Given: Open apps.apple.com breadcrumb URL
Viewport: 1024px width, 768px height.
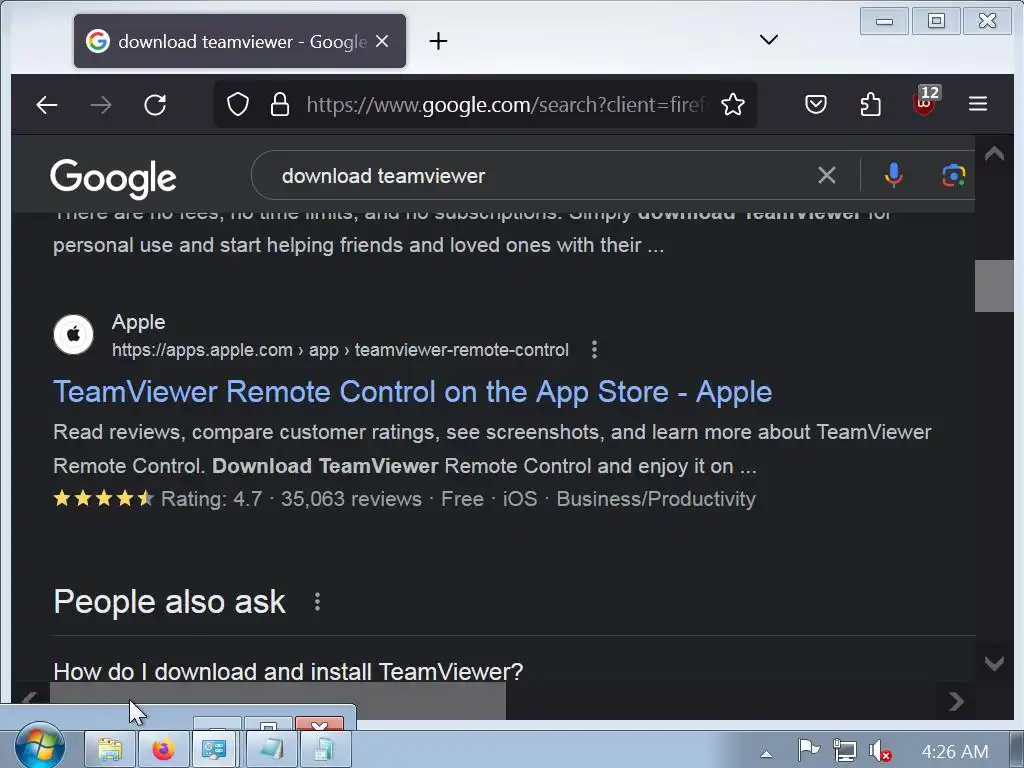Looking at the screenshot, I should click(340, 350).
